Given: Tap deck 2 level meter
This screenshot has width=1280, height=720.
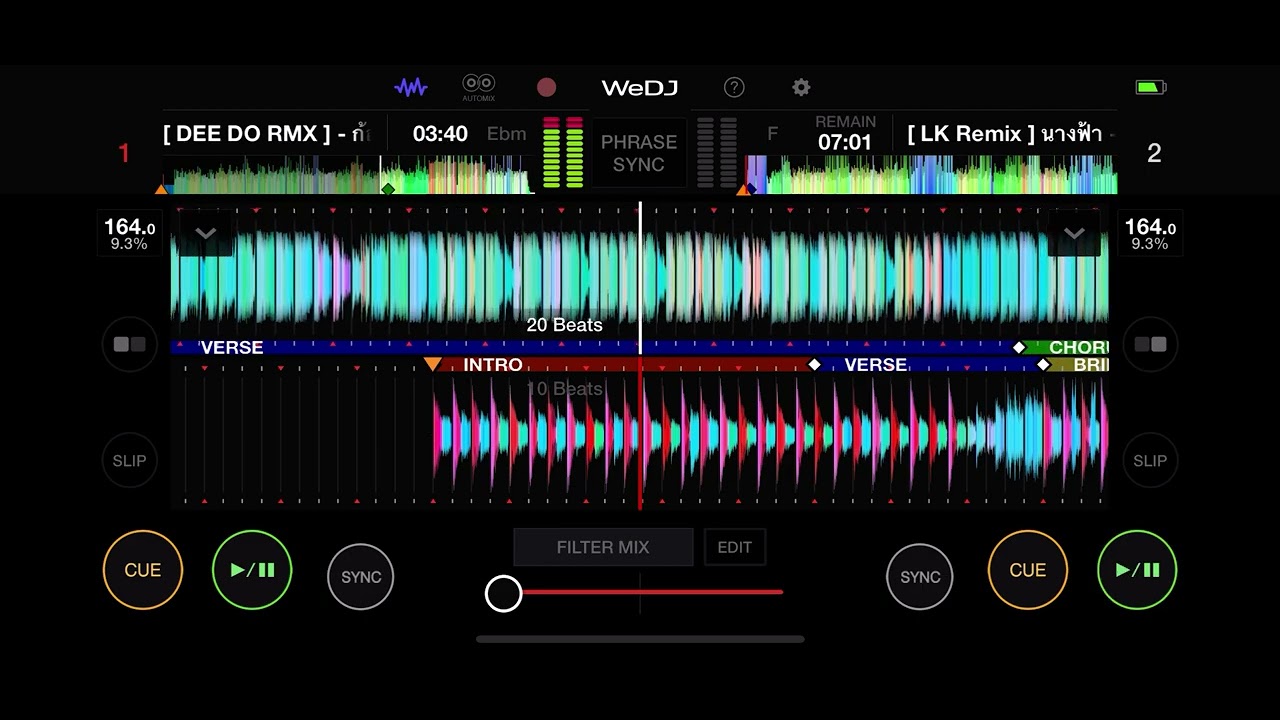Looking at the screenshot, I should pyautogui.click(x=717, y=153).
